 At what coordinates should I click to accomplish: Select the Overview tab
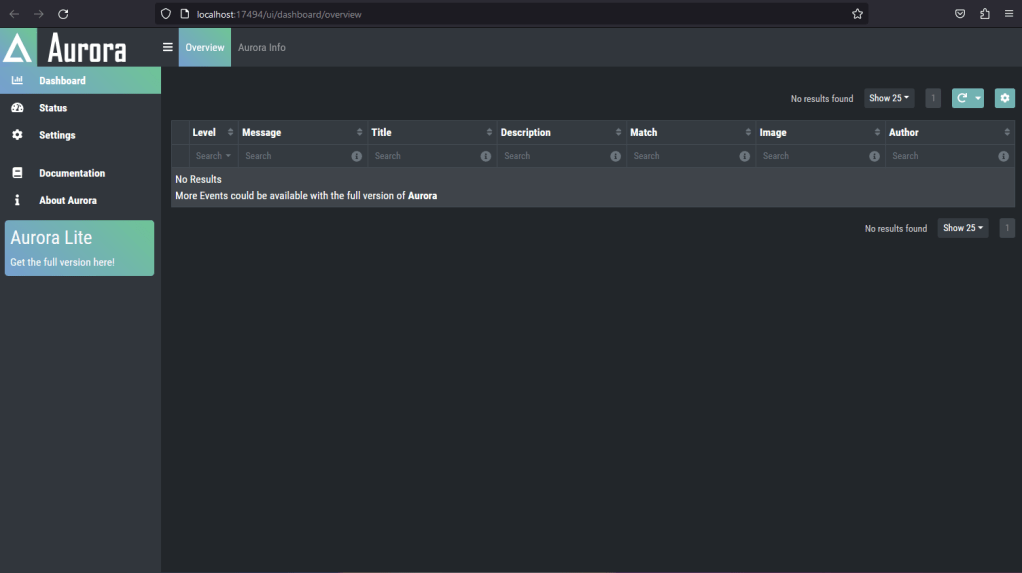(x=205, y=47)
